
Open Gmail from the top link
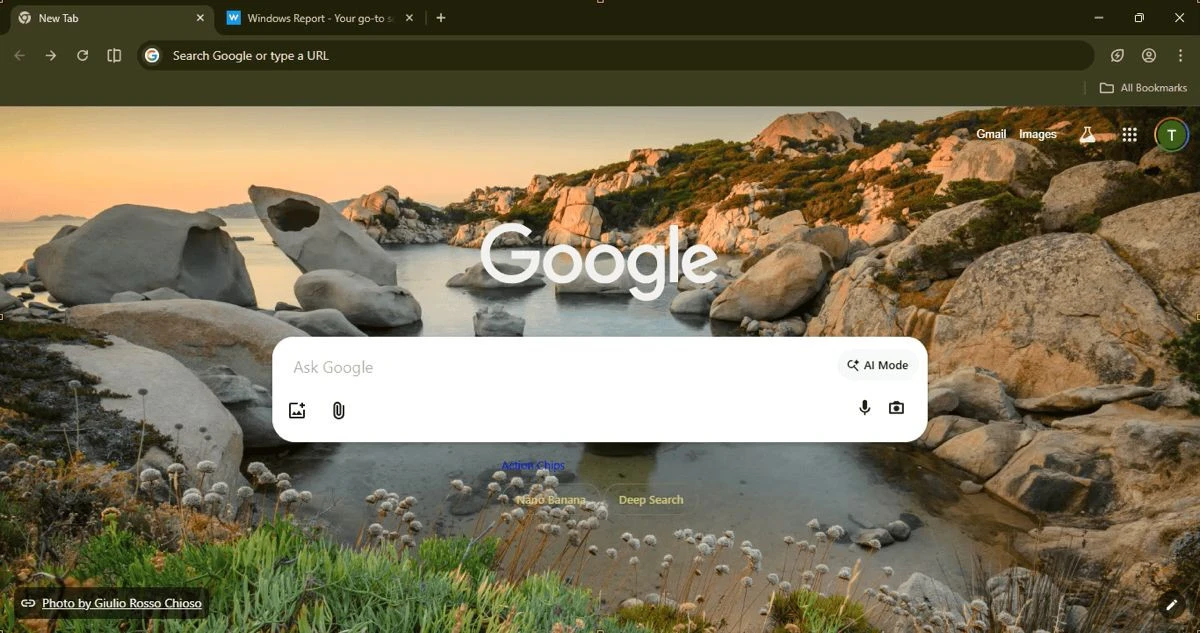[x=990, y=133]
